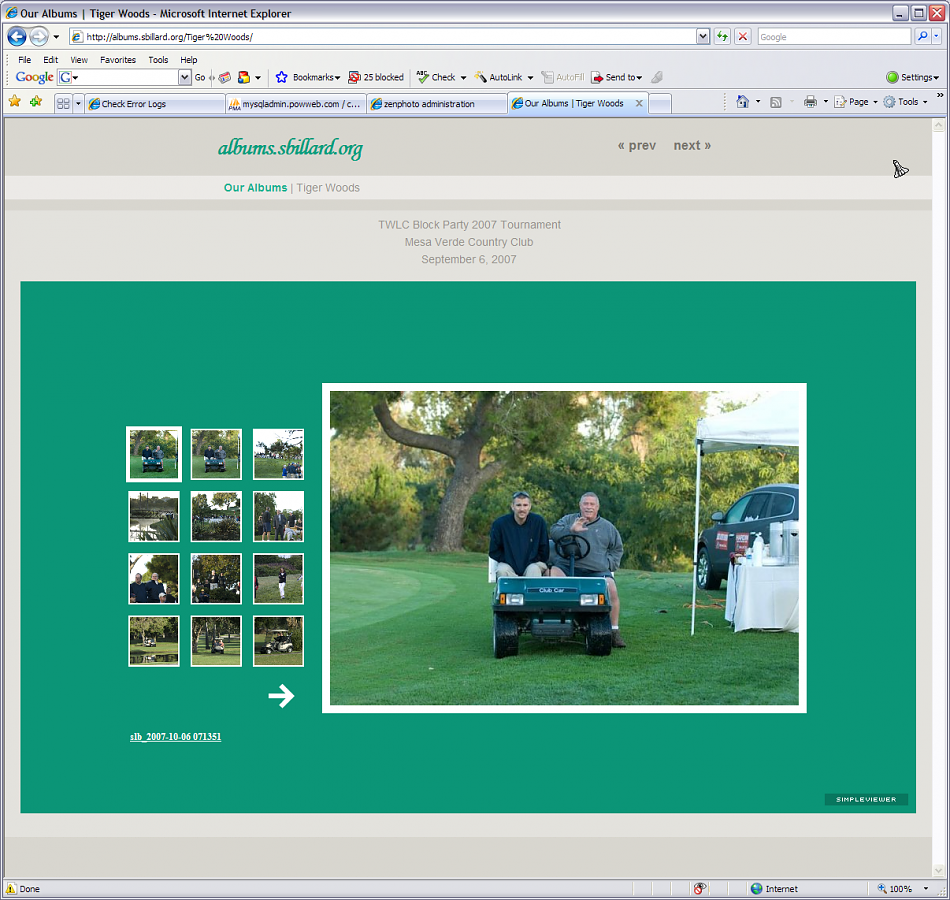Viewport: 950px width, 900px height.
Task: Click the Refresh page icon
Action: [722, 37]
